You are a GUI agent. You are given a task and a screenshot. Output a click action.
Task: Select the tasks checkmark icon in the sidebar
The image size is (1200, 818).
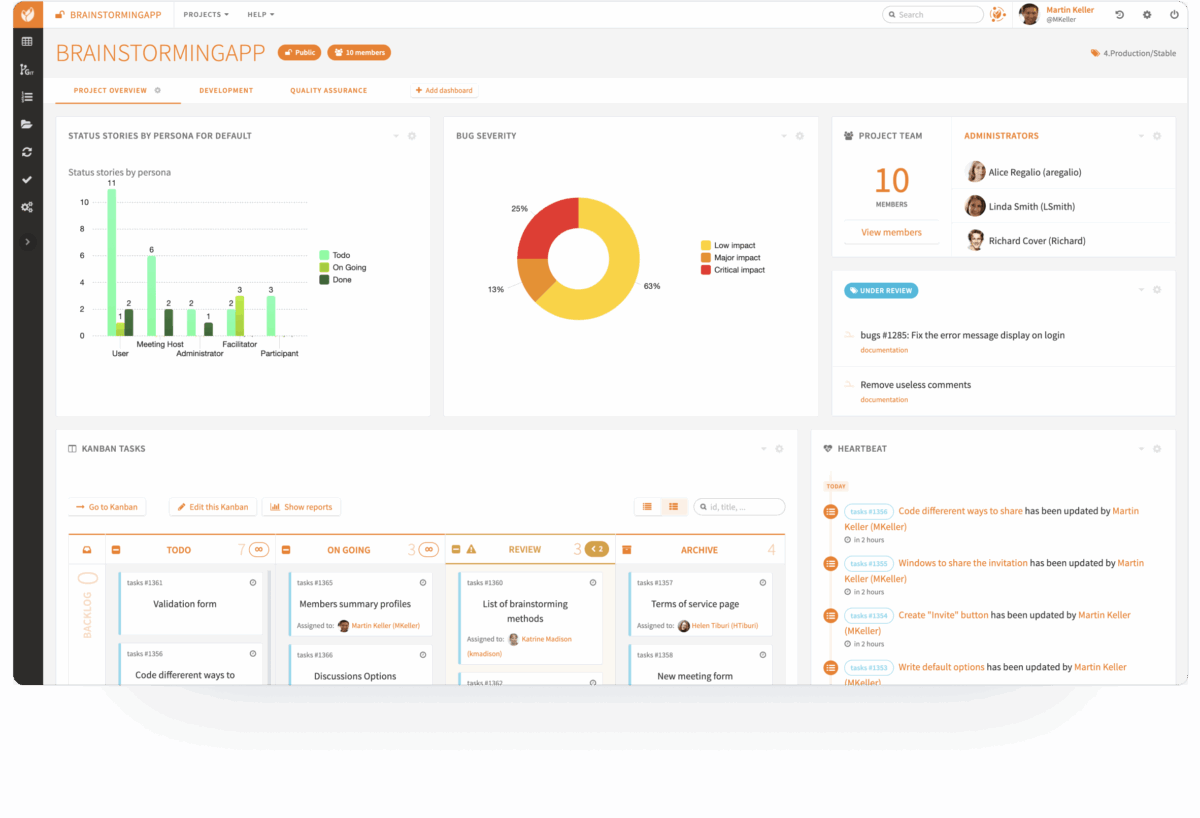pos(27,180)
